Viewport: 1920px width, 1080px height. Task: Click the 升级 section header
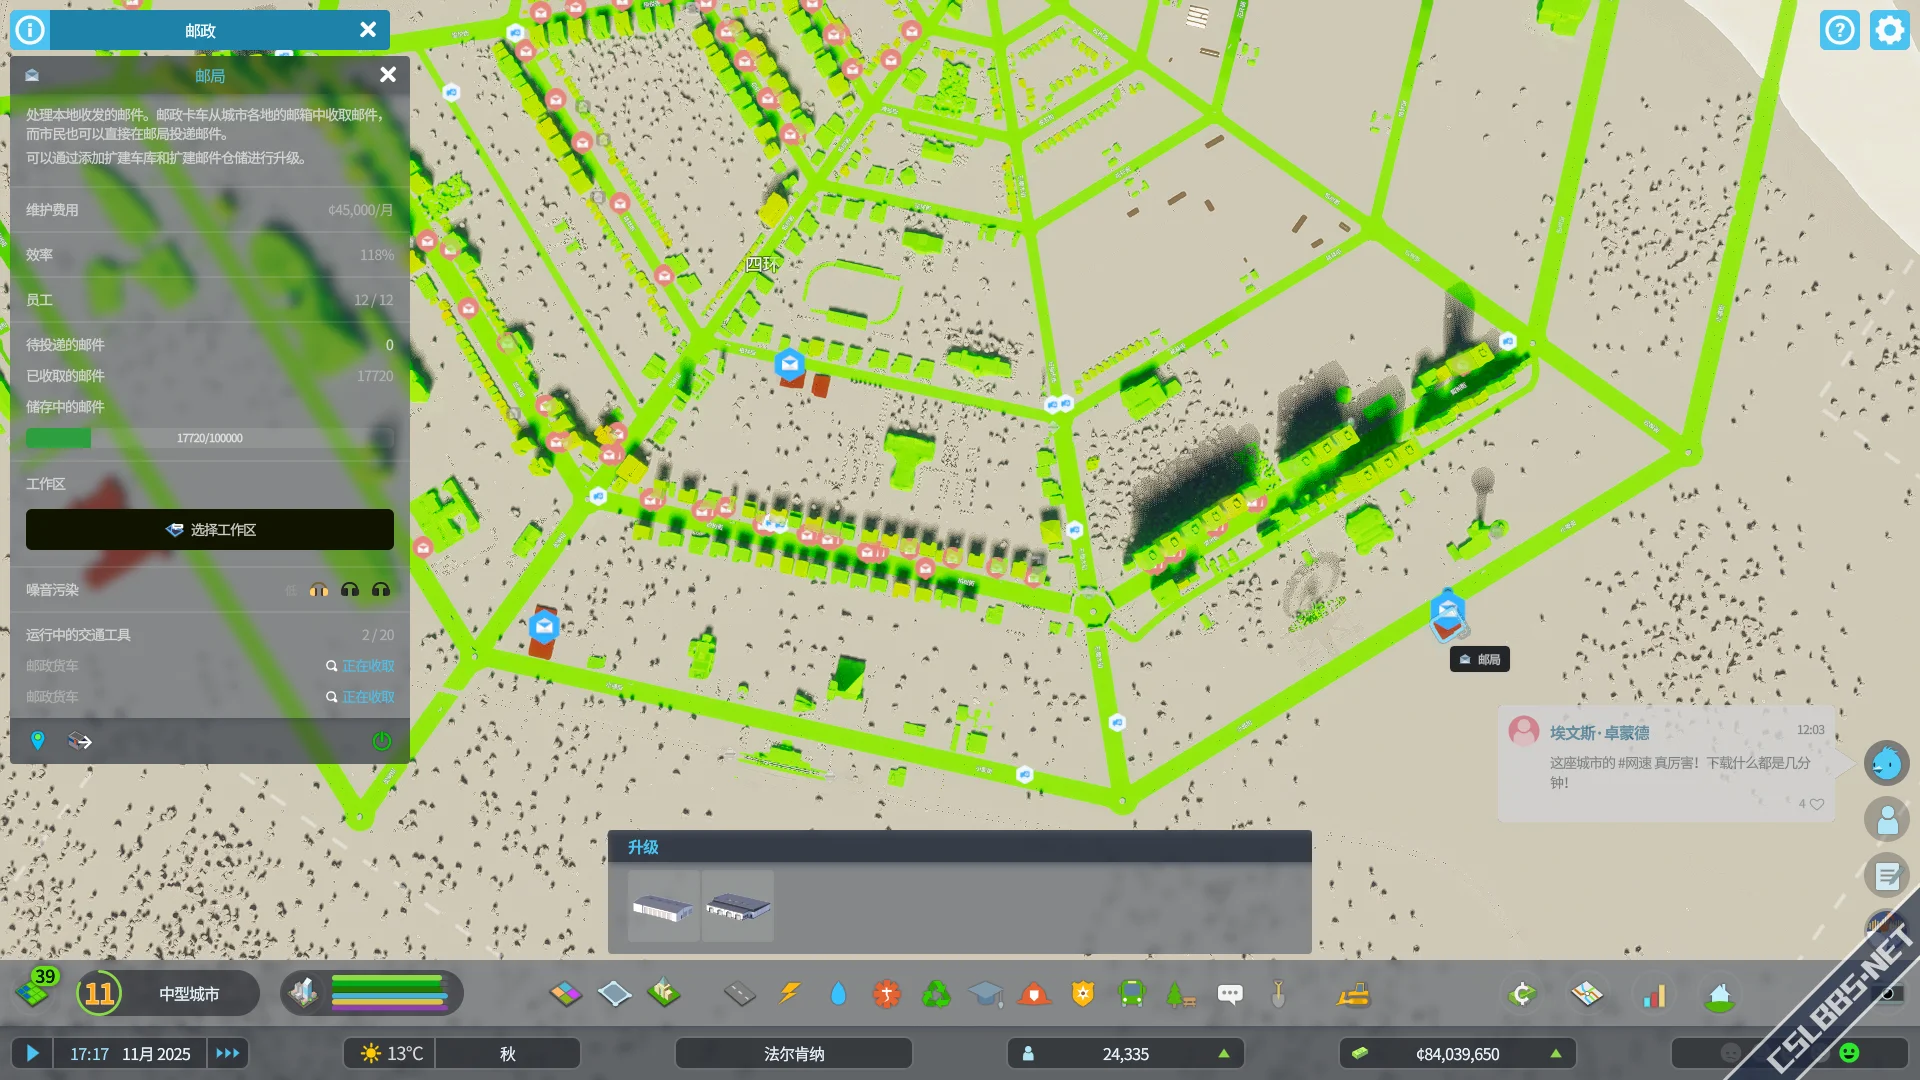(x=960, y=847)
